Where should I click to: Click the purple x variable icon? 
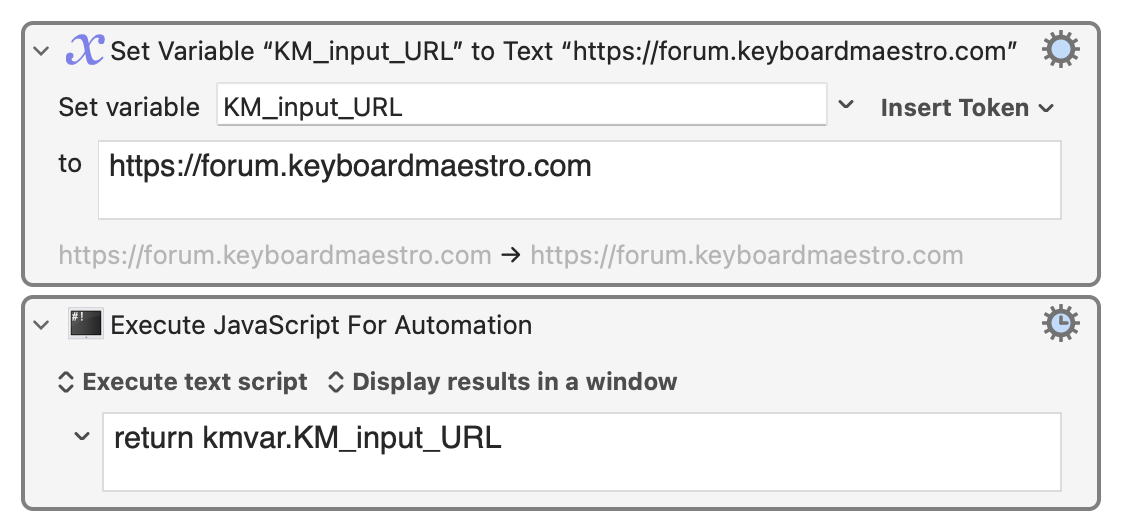84,51
